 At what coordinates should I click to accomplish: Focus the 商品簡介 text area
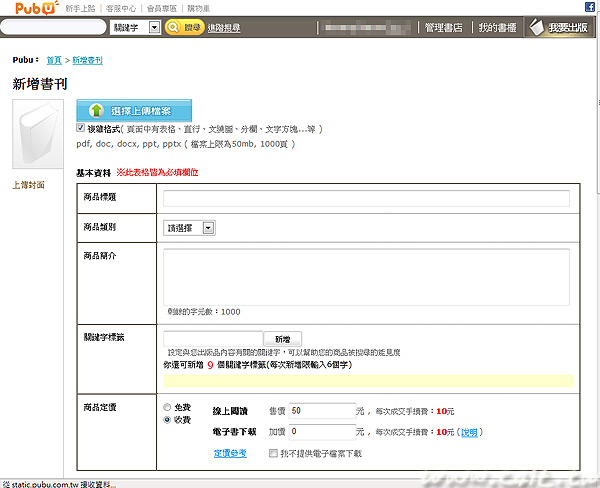[x=366, y=277]
